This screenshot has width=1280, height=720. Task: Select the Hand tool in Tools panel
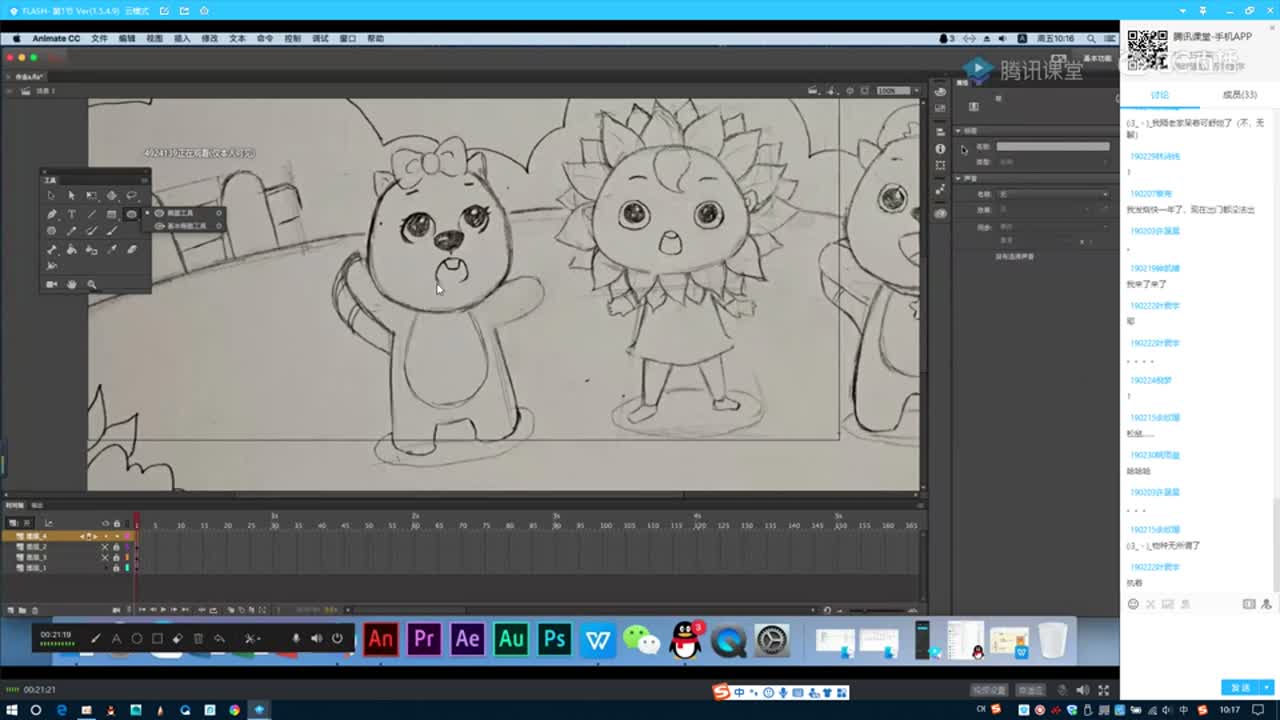(x=72, y=285)
